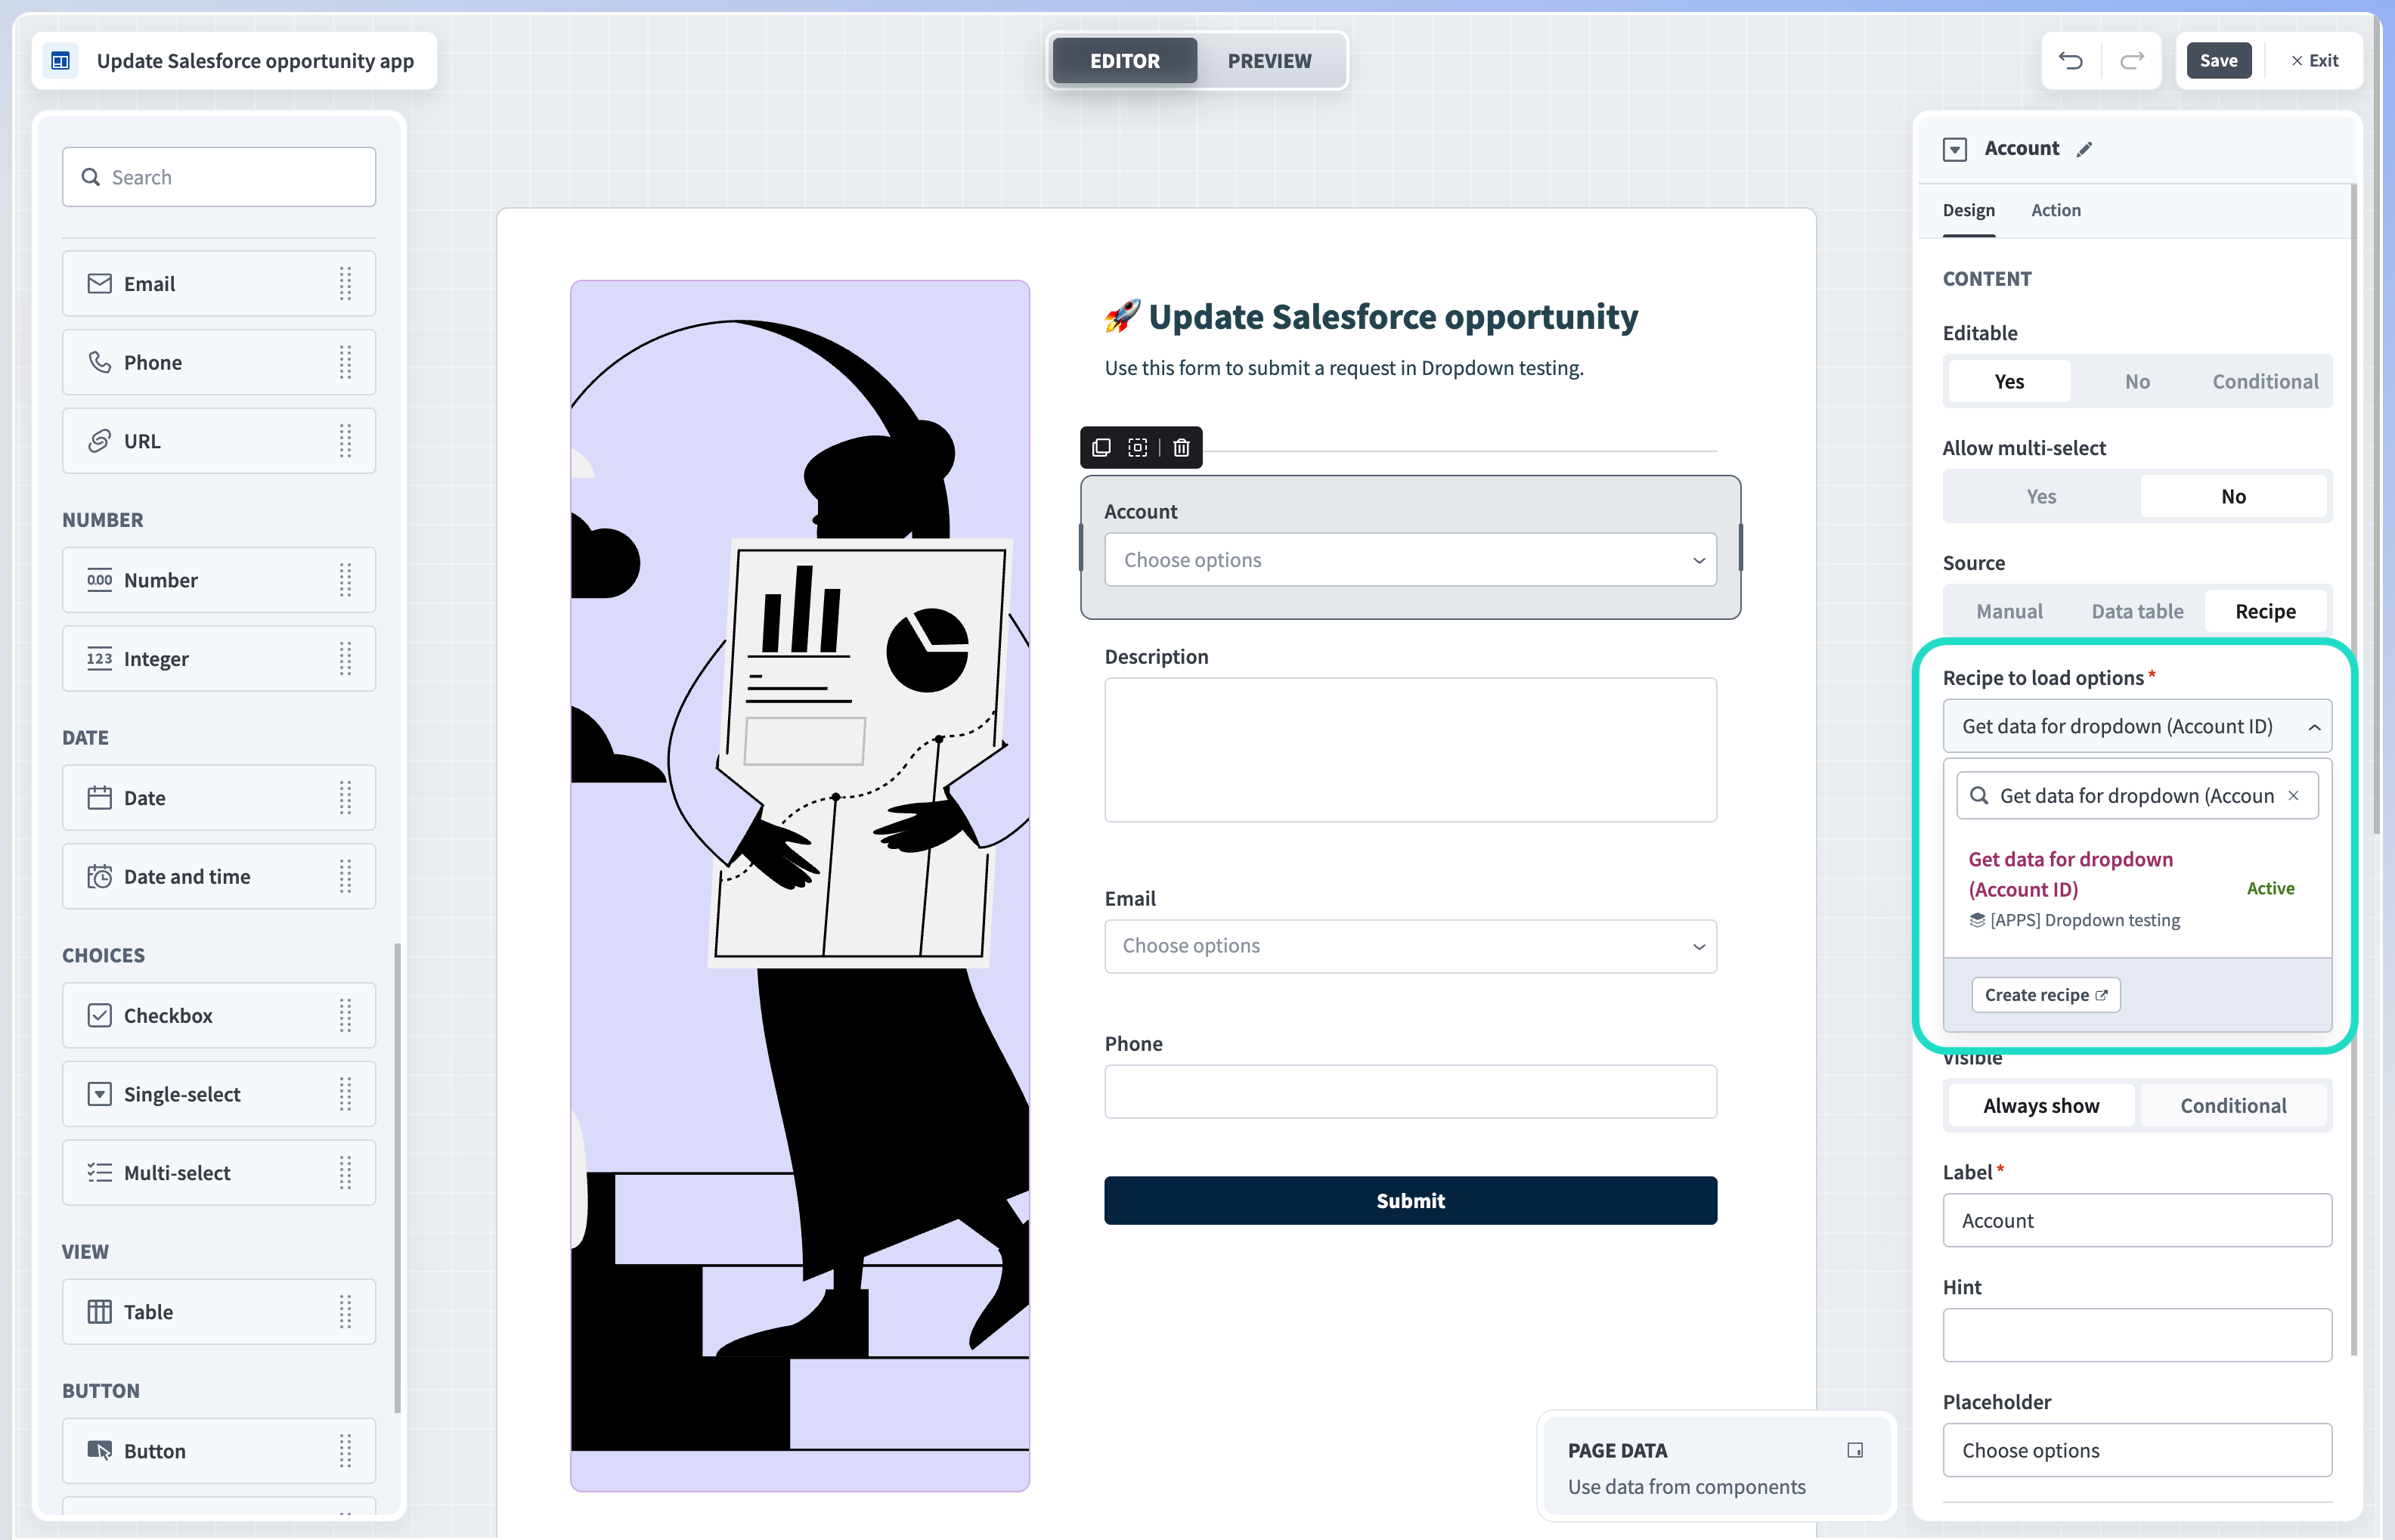Set Editable to No
The height and width of the screenshot is (1540, 2395).
[x=2137, y=381]
